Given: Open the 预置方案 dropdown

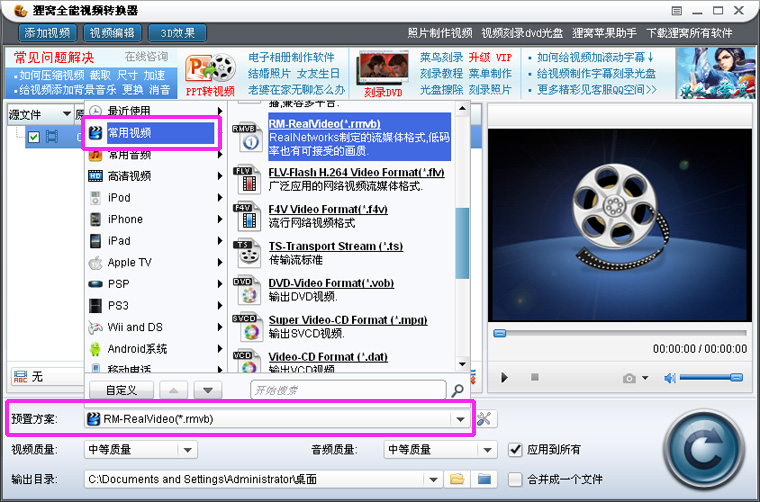Looking at the screenshot, I should [x=460, y=419].
